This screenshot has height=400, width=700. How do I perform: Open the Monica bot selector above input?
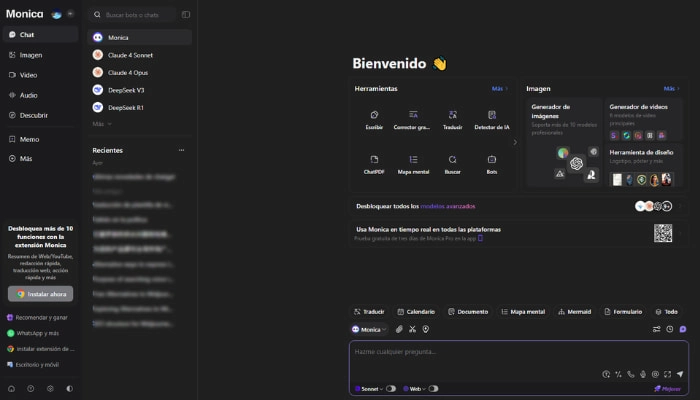click(369, 329)
